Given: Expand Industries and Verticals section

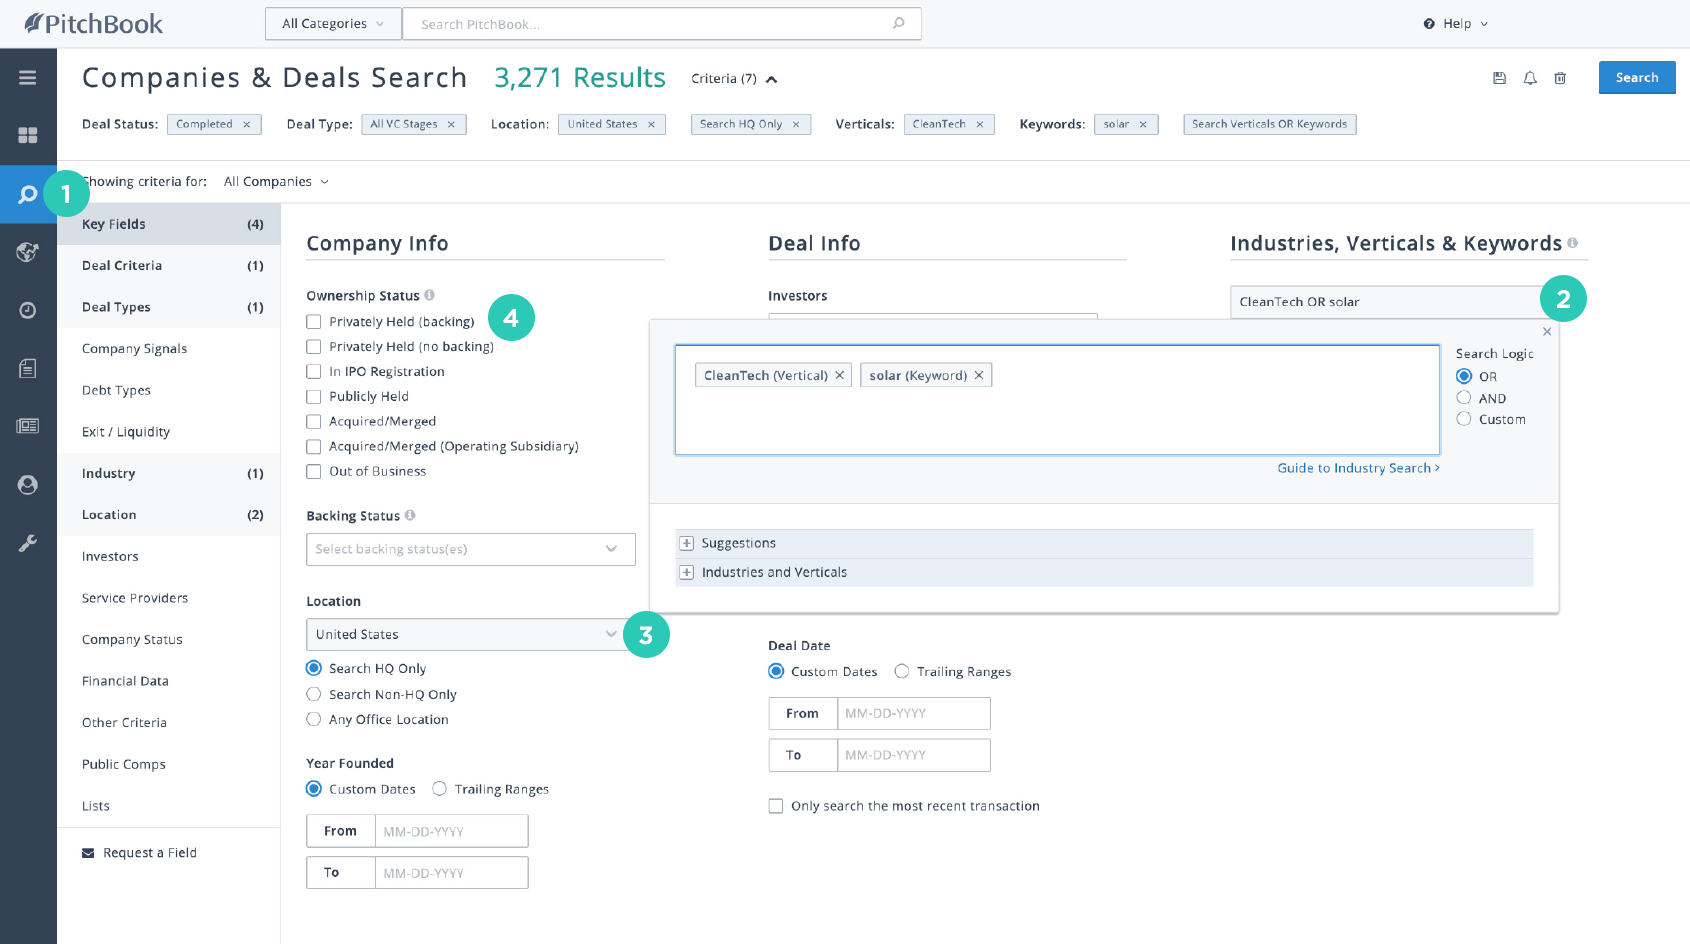Looking at the screenshot, I should pos(686,572).
